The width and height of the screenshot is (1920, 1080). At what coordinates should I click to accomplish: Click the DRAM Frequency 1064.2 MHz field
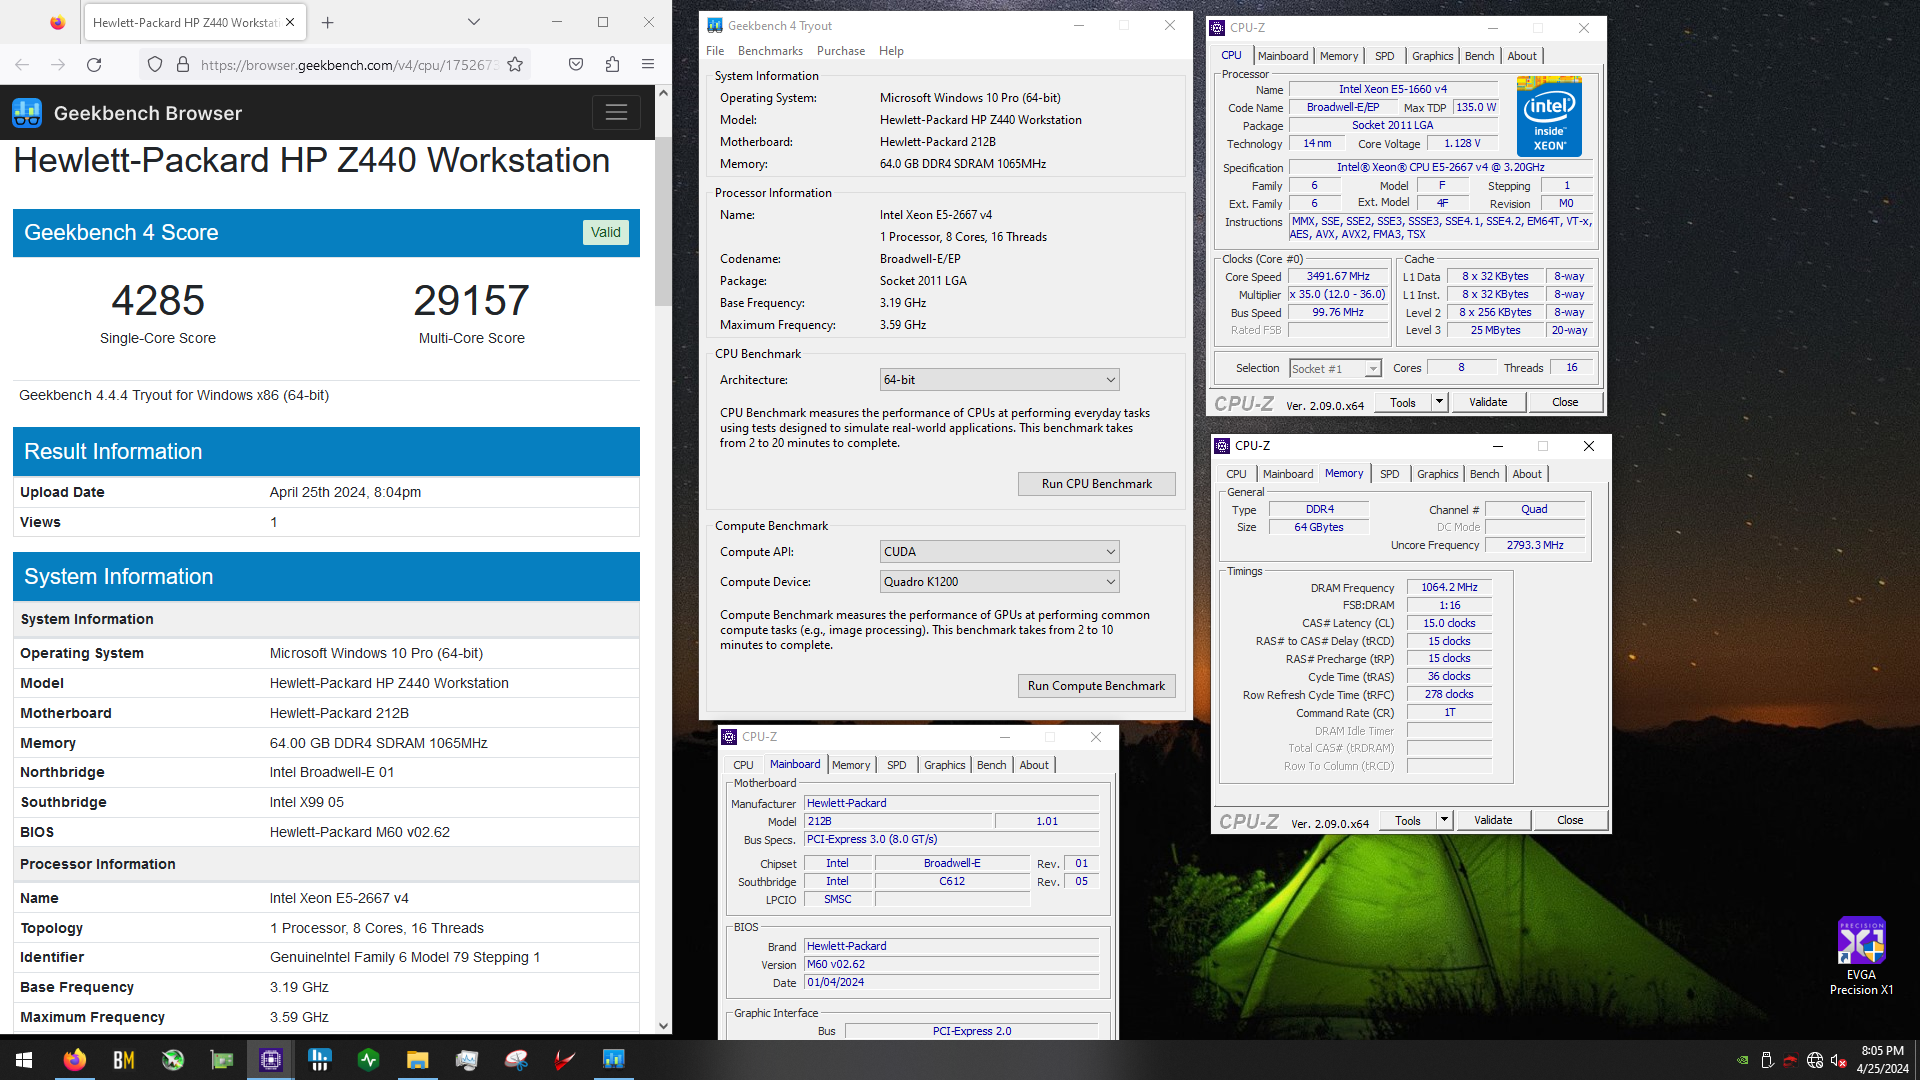[x=1449, y=588]
